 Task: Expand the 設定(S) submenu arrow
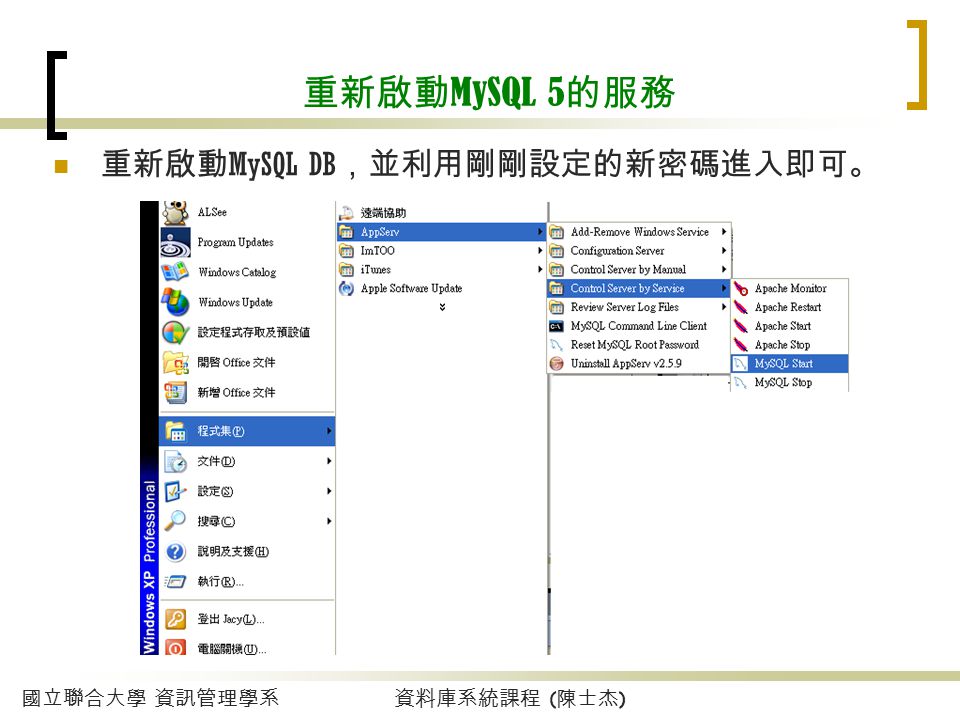click(329, 491)
